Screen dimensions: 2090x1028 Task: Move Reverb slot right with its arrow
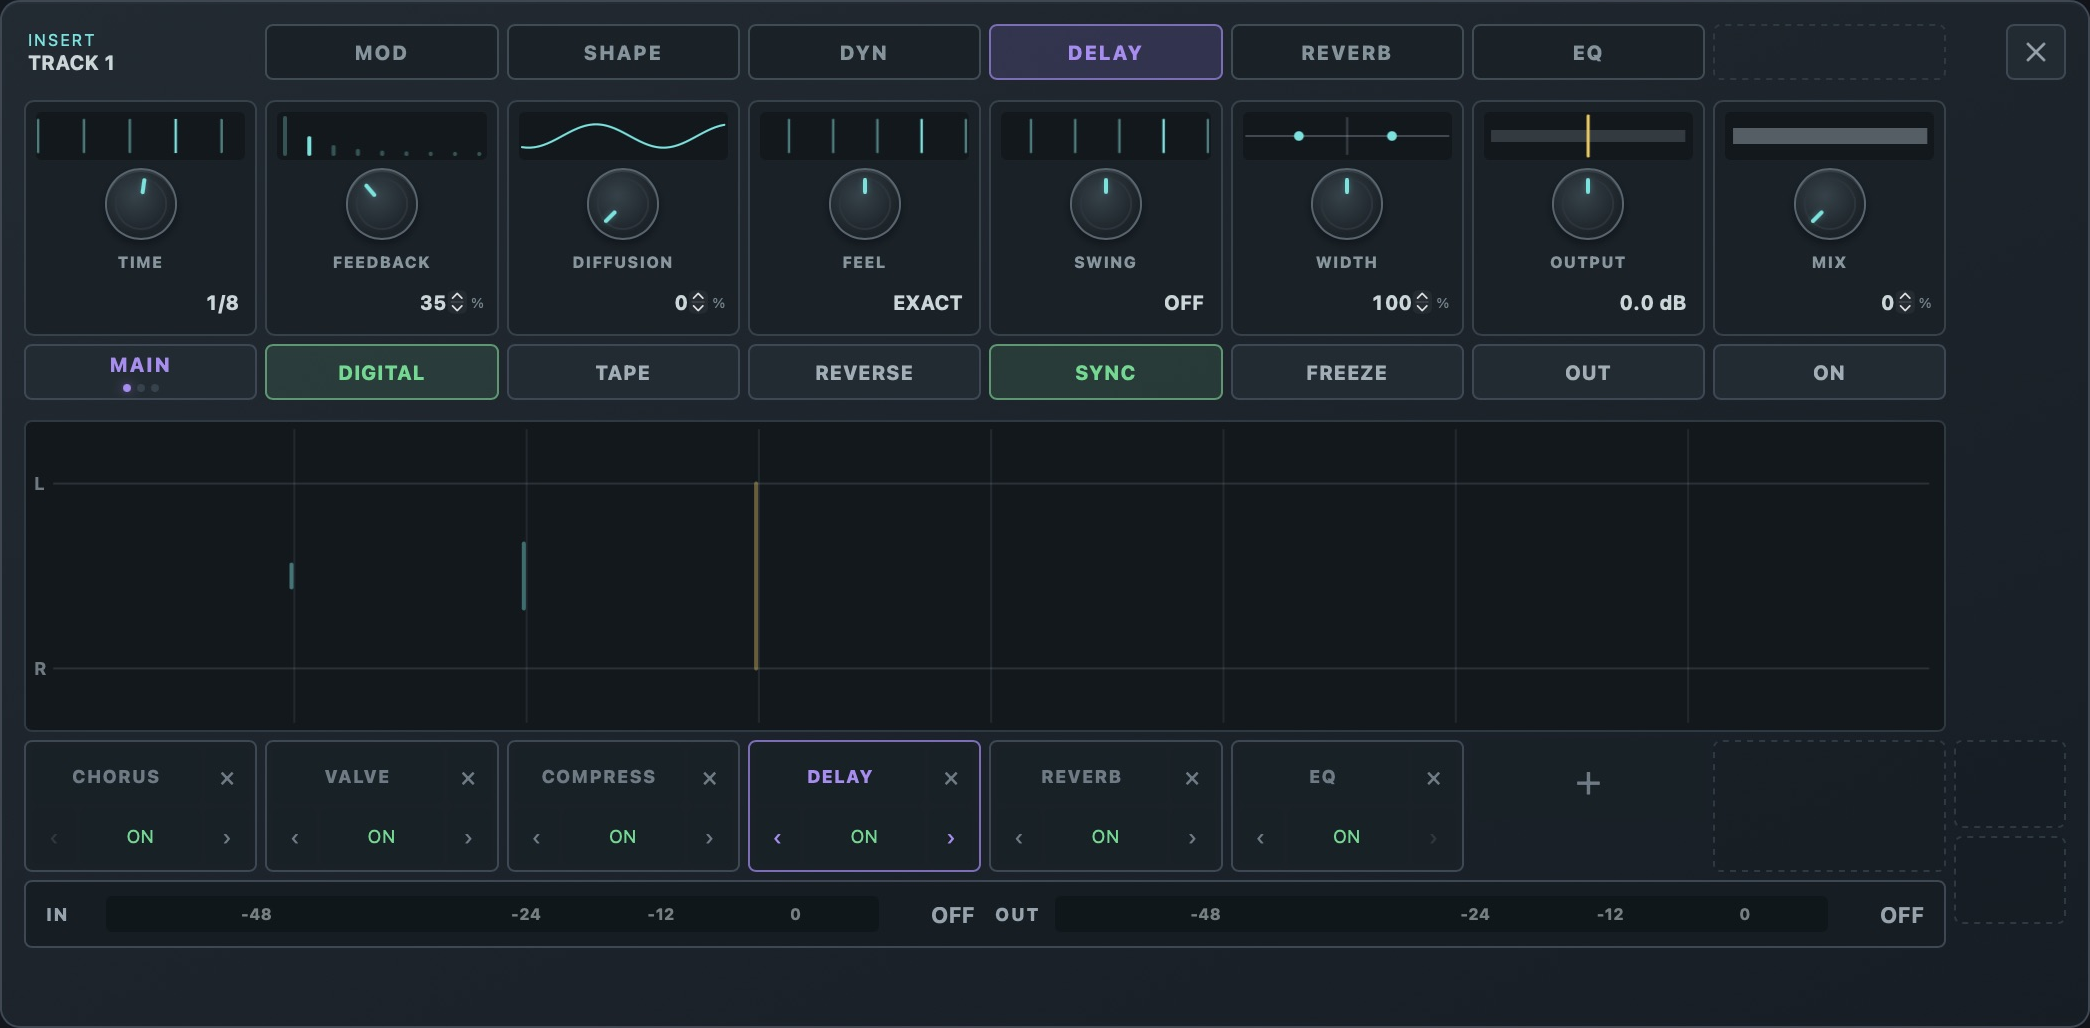click(x=1192, y=838)
